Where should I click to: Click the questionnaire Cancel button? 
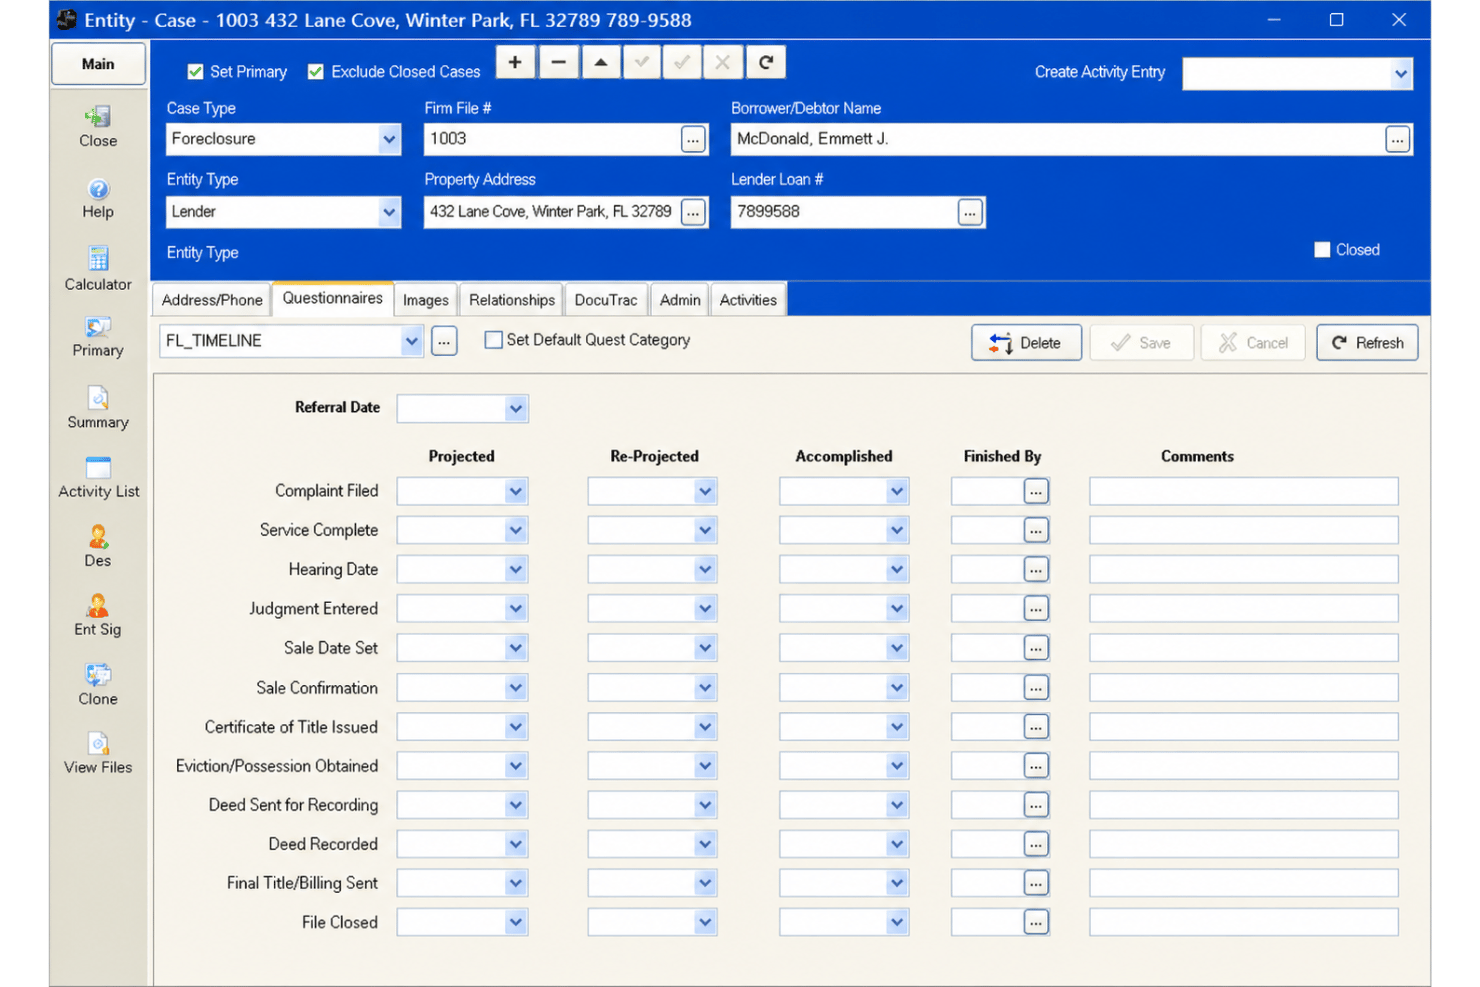(x=1253, y=343)
